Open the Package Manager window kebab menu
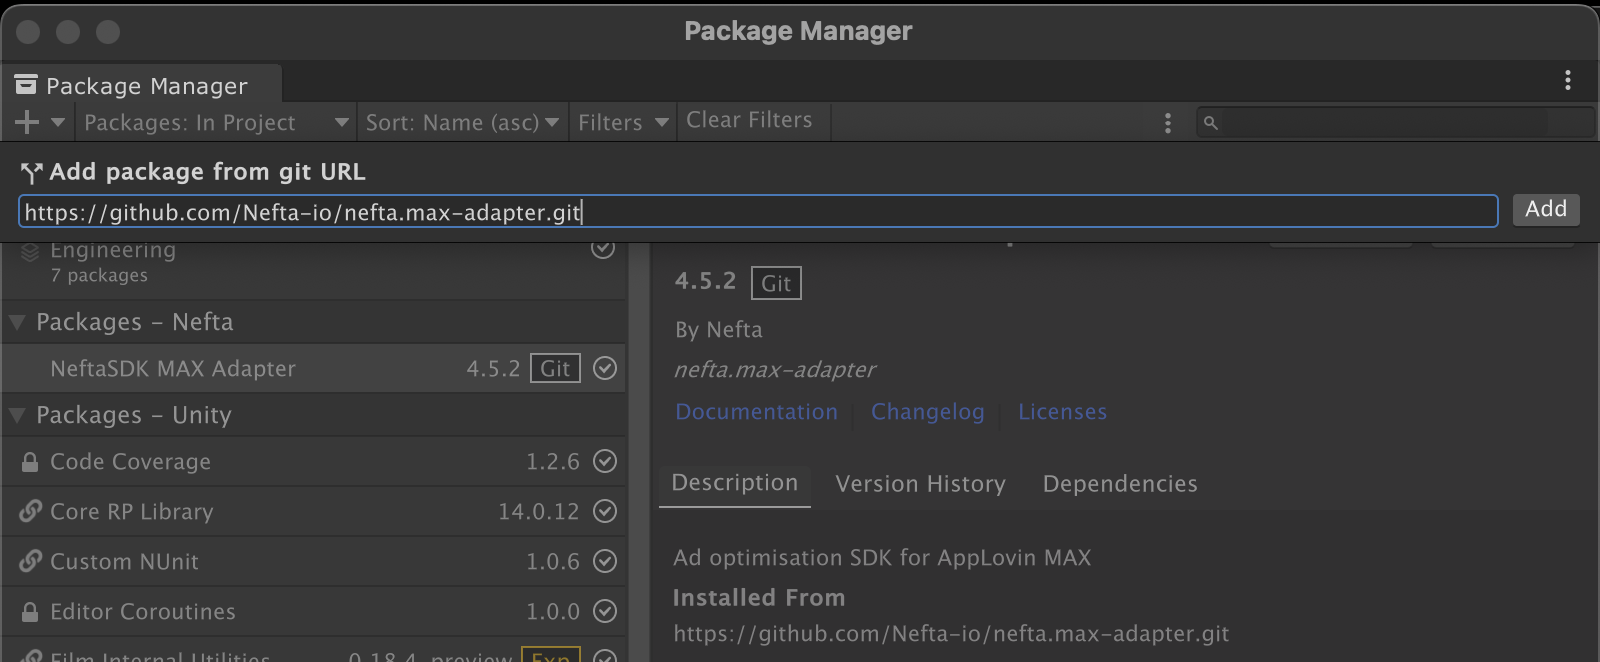The height and width of the screenshot is (662, 1600). 1567,80
